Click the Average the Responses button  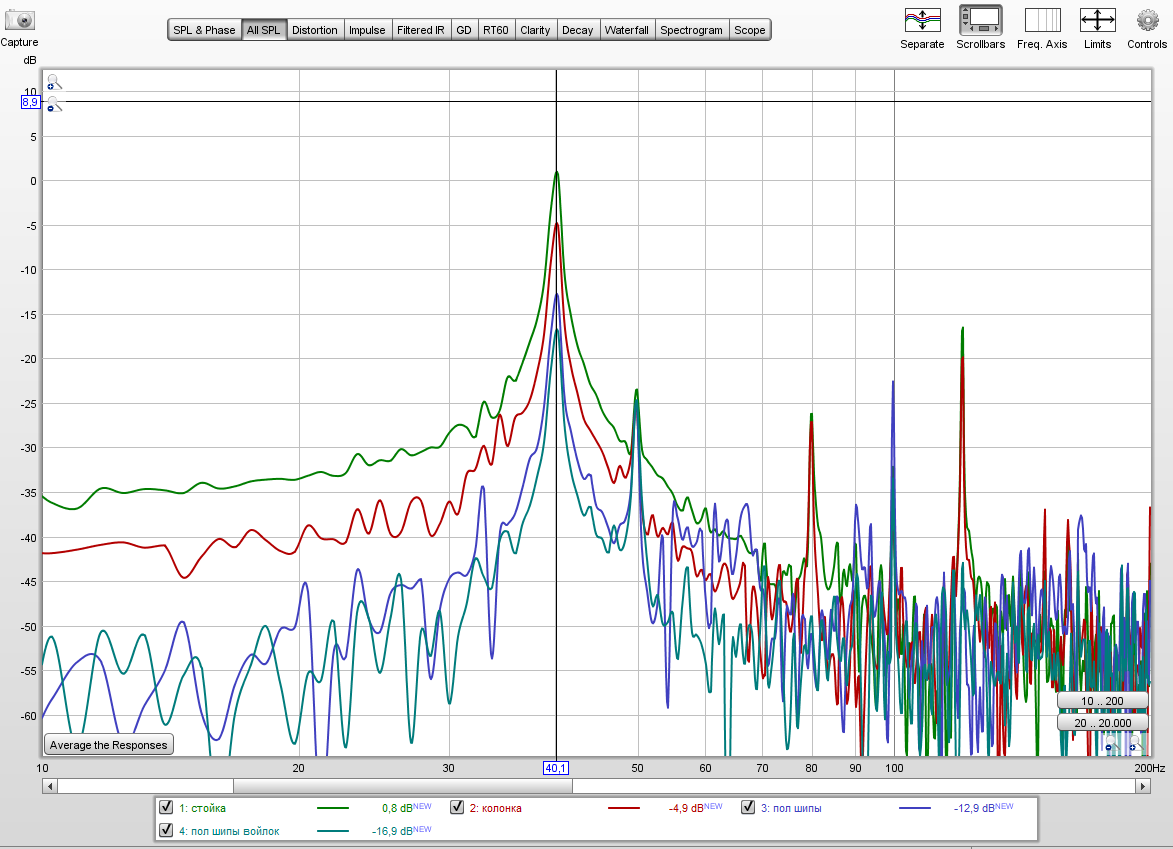(x=109, y=745)
